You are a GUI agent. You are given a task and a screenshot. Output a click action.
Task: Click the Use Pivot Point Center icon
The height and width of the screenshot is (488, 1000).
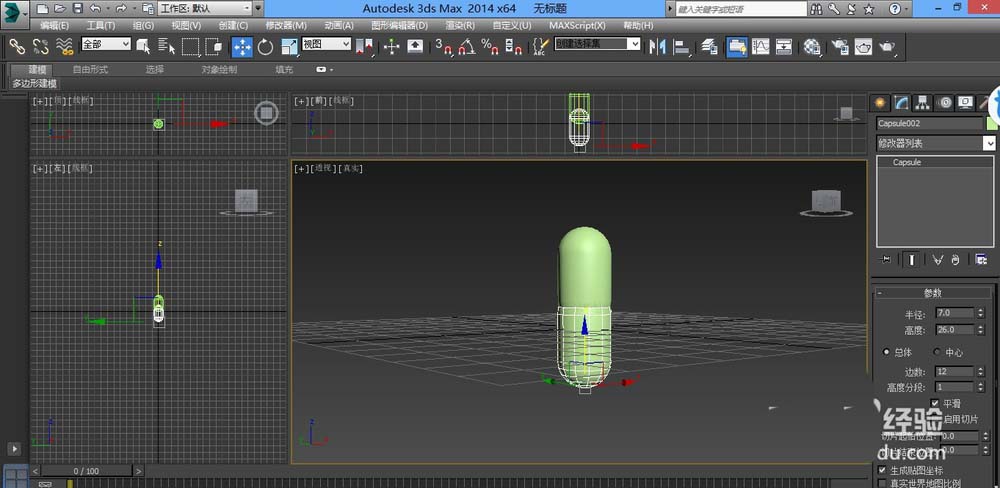(364, 47)
